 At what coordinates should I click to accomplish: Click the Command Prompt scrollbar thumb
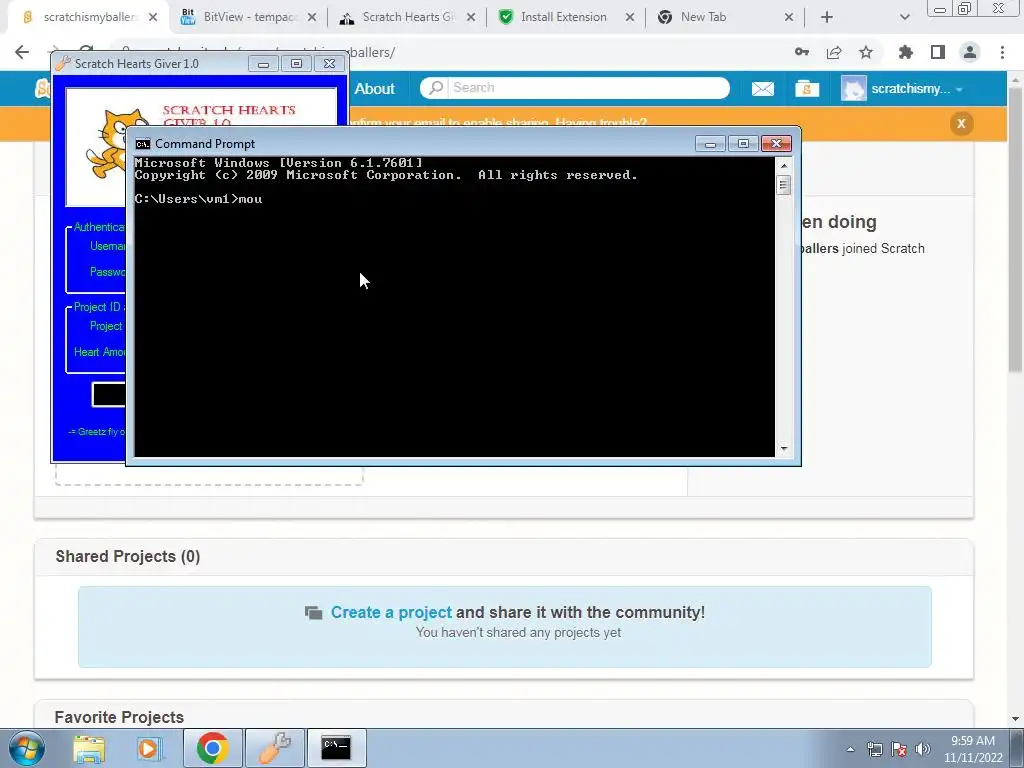784,185
